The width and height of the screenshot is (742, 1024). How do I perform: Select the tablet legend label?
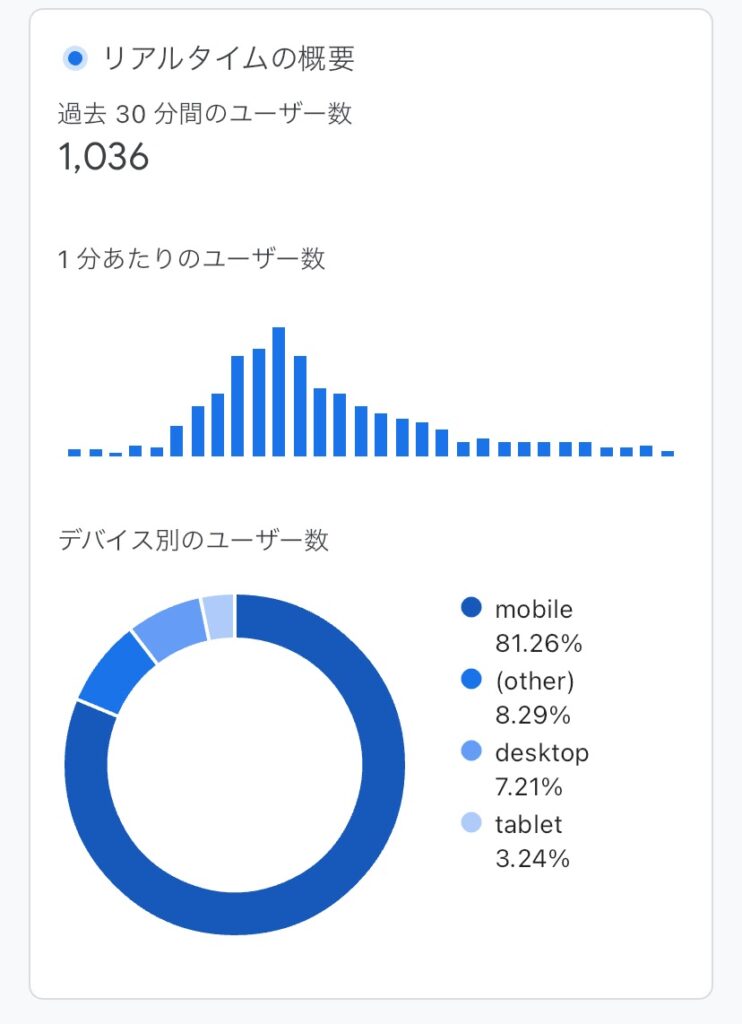tap(528, 824)
